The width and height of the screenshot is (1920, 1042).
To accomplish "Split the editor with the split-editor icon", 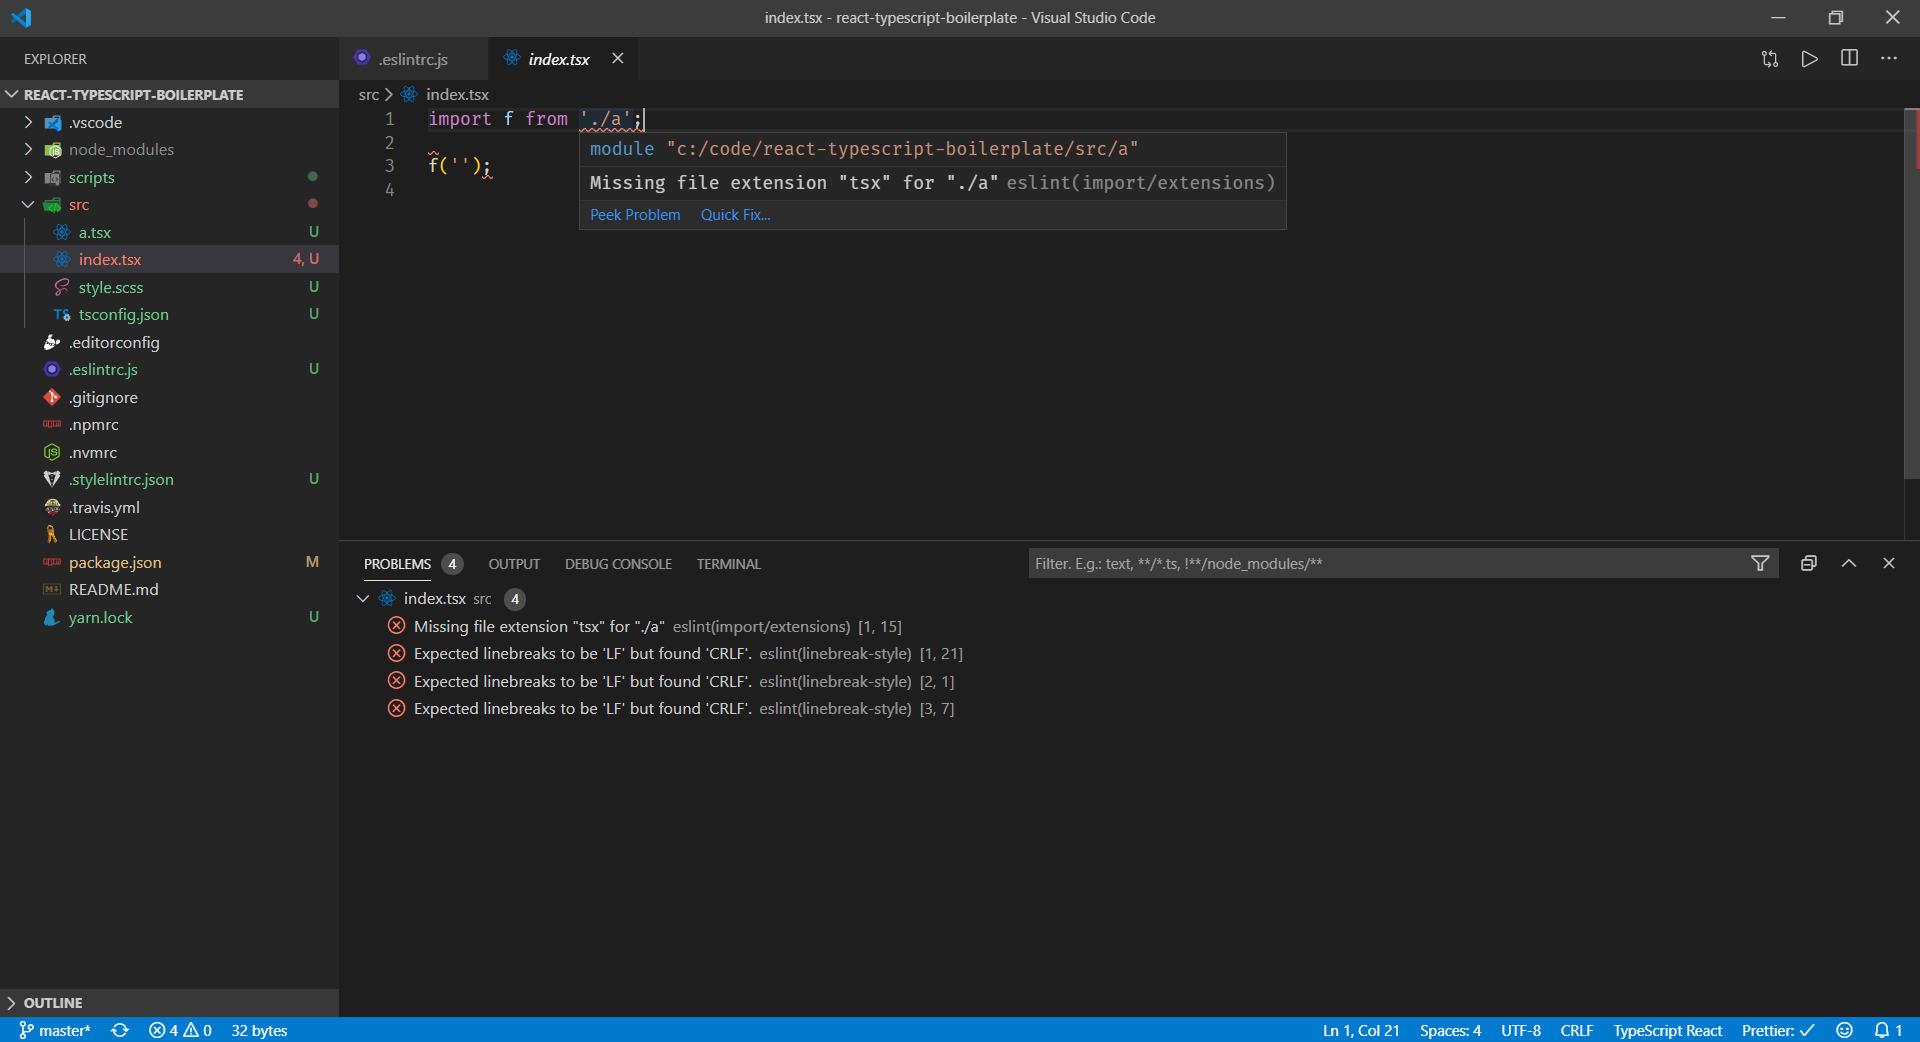I will click(x=1849, y=58).
